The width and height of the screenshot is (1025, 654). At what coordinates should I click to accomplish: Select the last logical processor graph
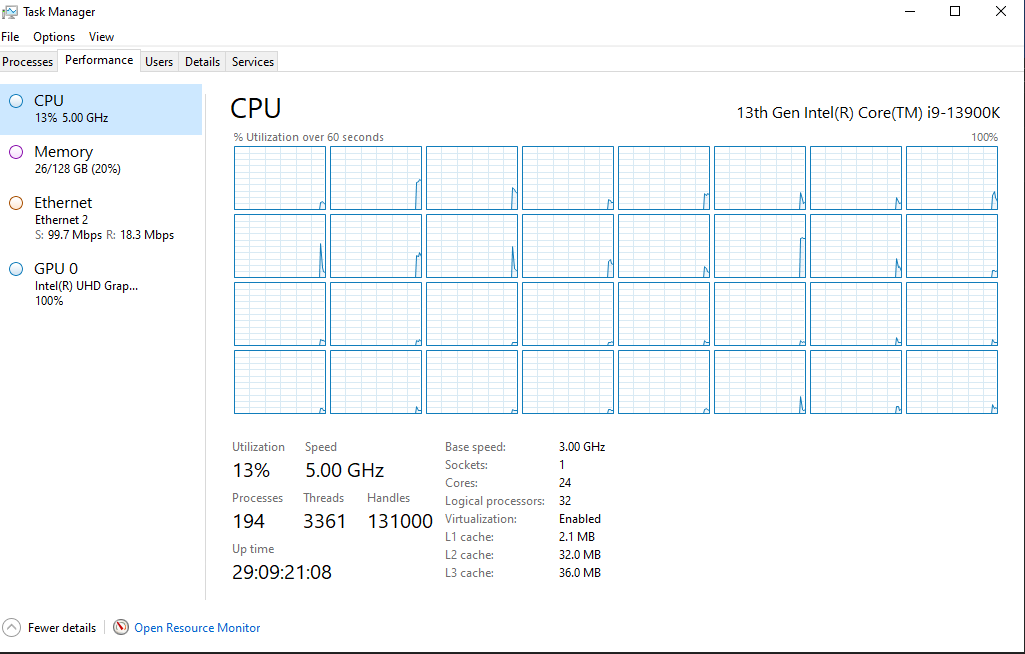[952, 382]
